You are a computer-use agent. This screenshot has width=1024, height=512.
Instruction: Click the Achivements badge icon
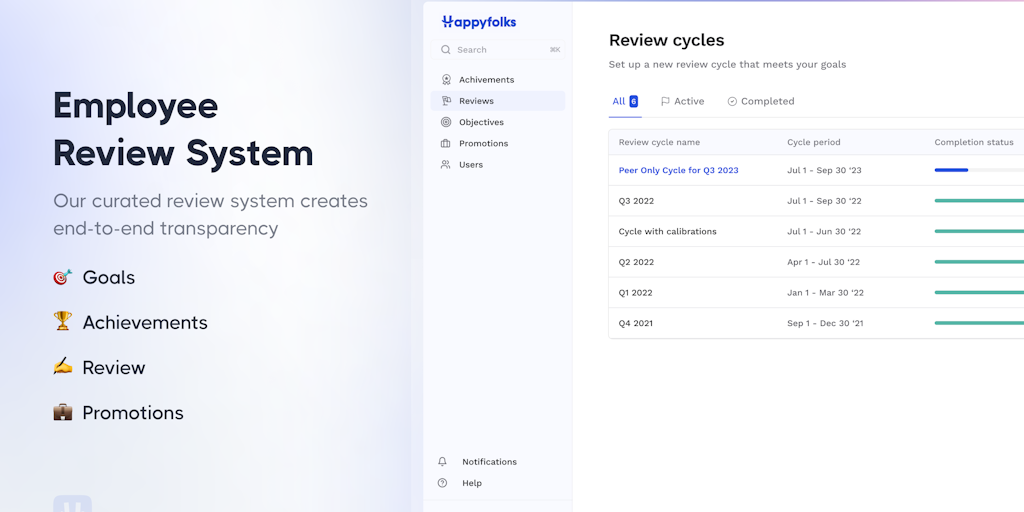pos(446,80)
